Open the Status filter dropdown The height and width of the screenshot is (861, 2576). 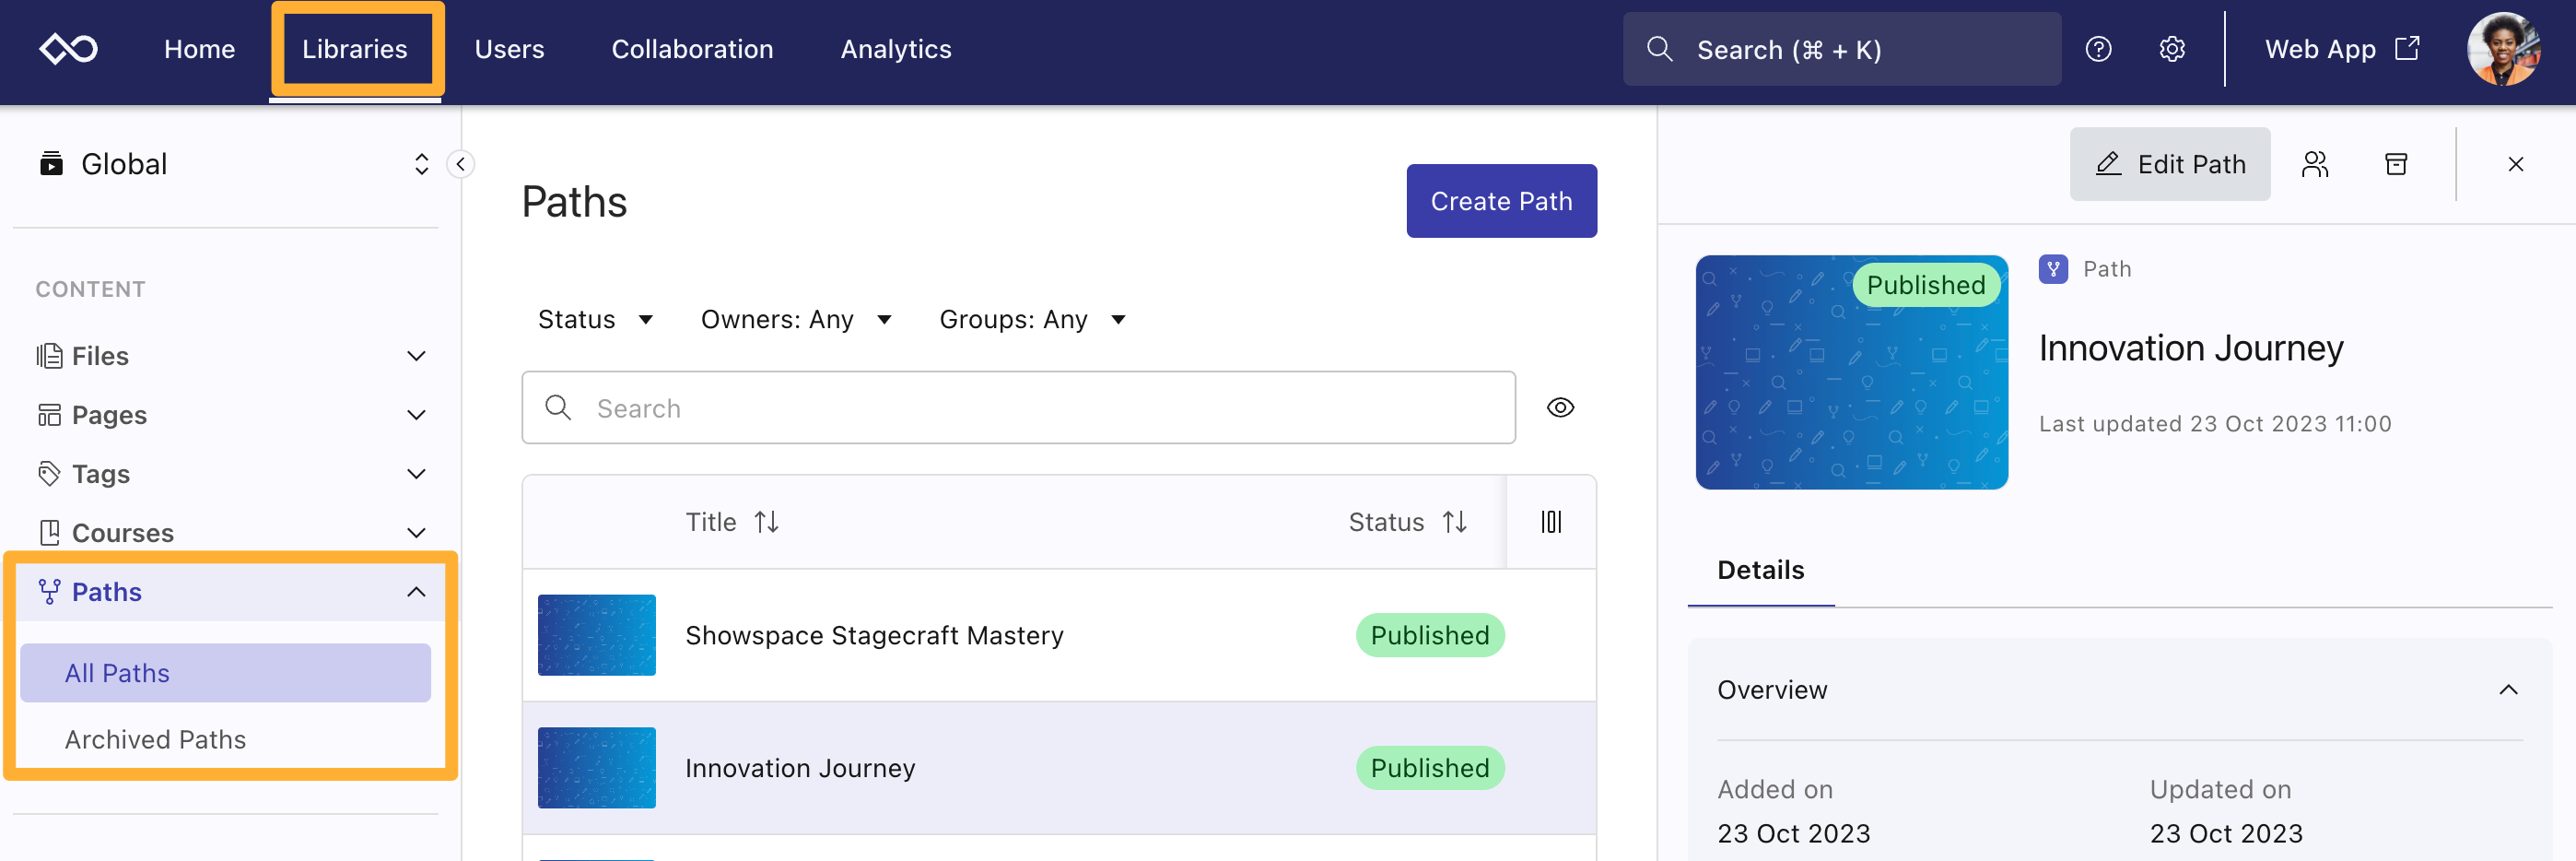tap(596, 319)
